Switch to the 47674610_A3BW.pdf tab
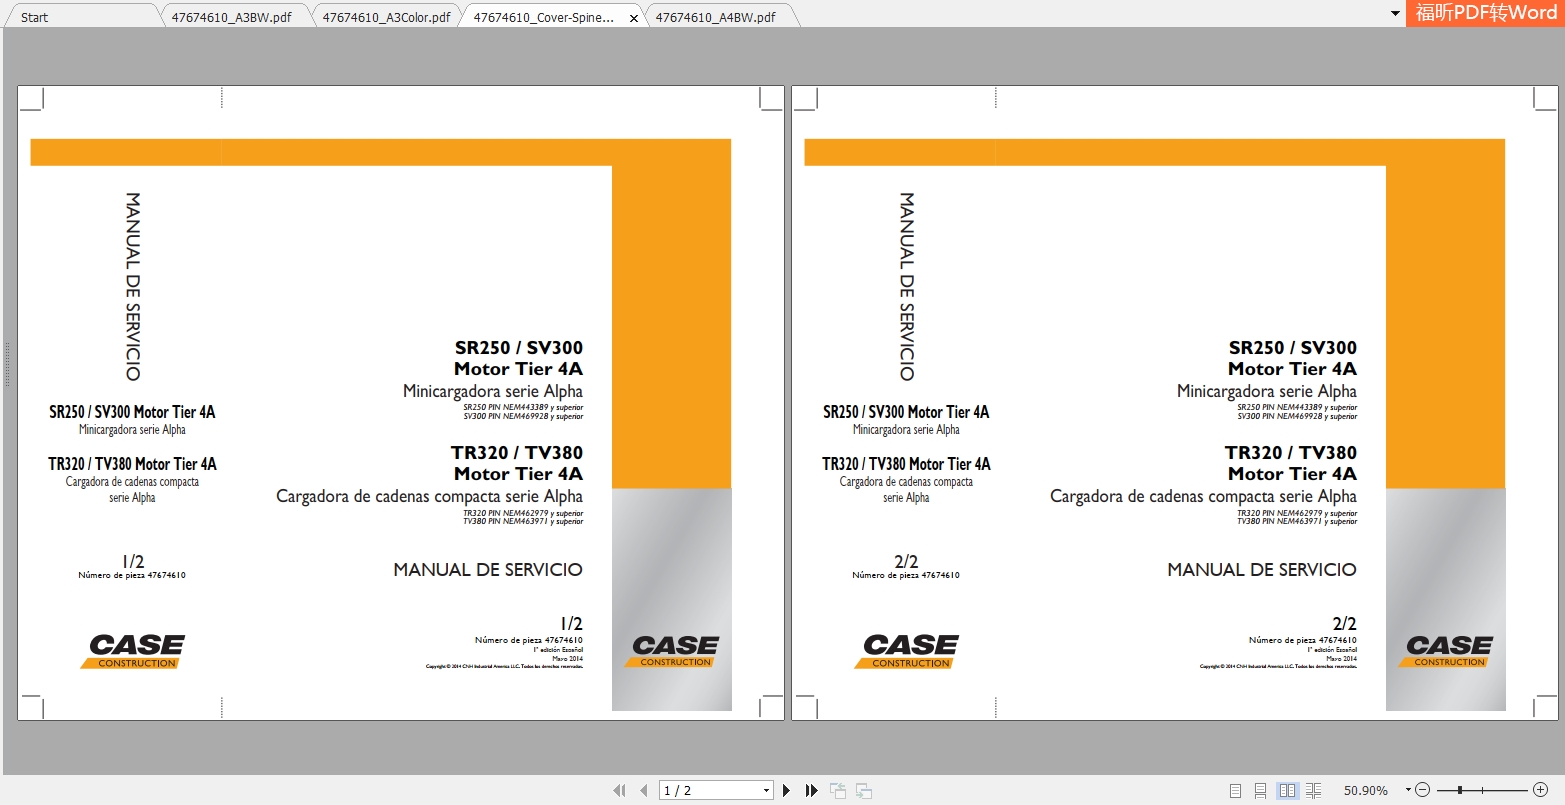 [231, 17]
